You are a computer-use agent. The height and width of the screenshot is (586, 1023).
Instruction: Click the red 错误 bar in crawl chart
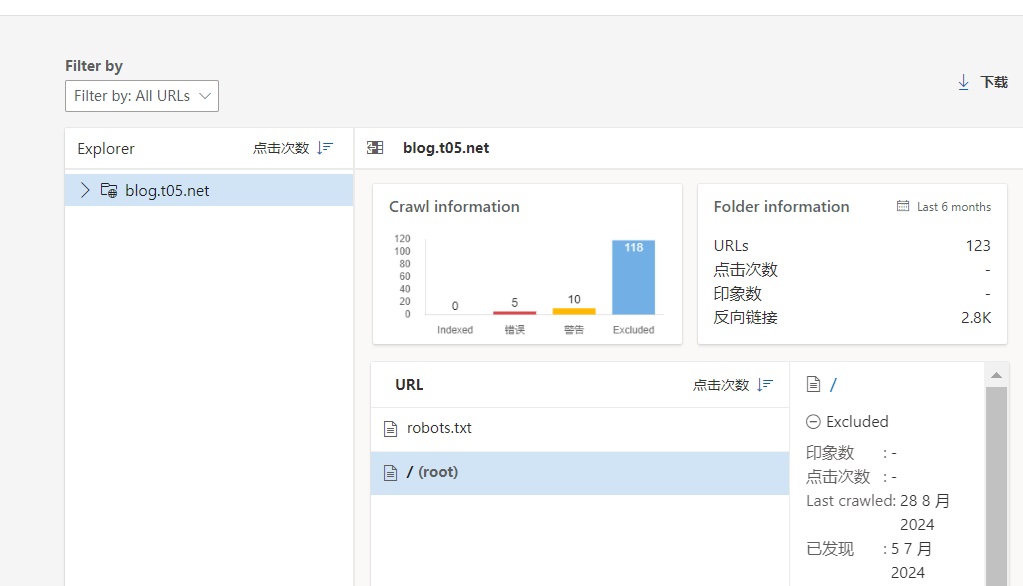[x=514, y=312]
